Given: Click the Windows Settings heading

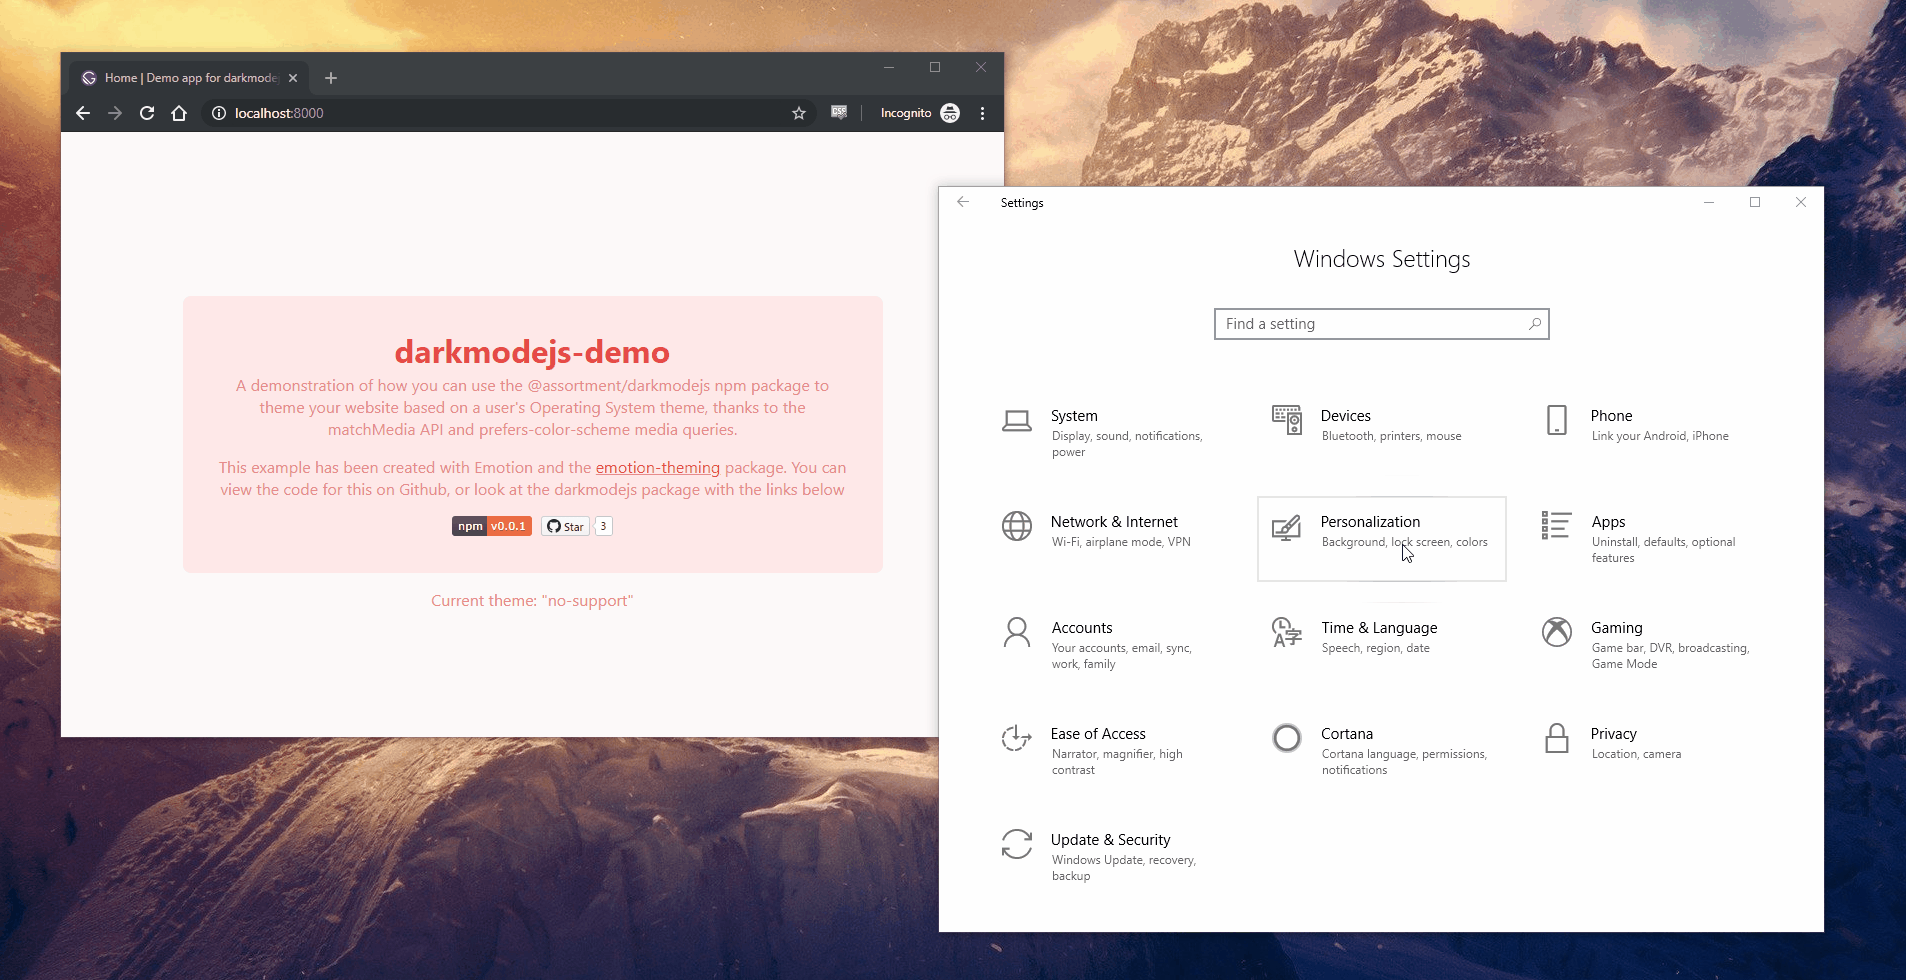Looking at the screenshot, I should (x=1381, y=259).
